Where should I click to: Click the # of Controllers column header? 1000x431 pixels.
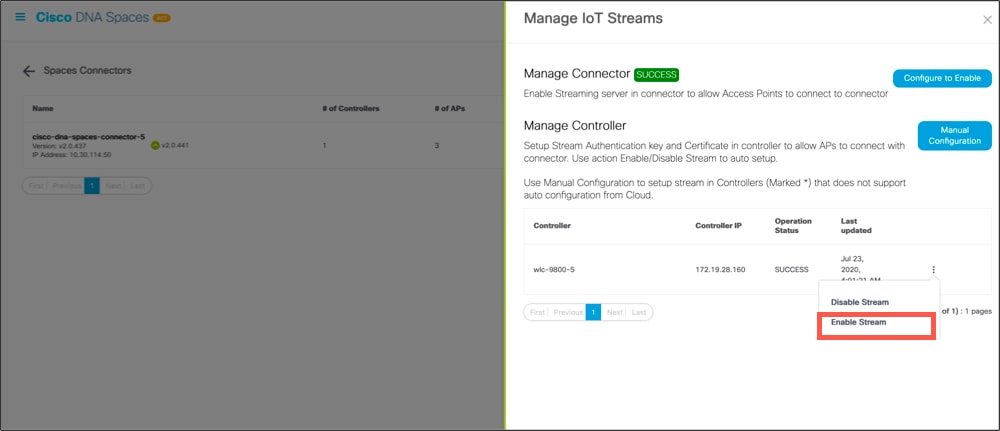[x=351, y=108]
